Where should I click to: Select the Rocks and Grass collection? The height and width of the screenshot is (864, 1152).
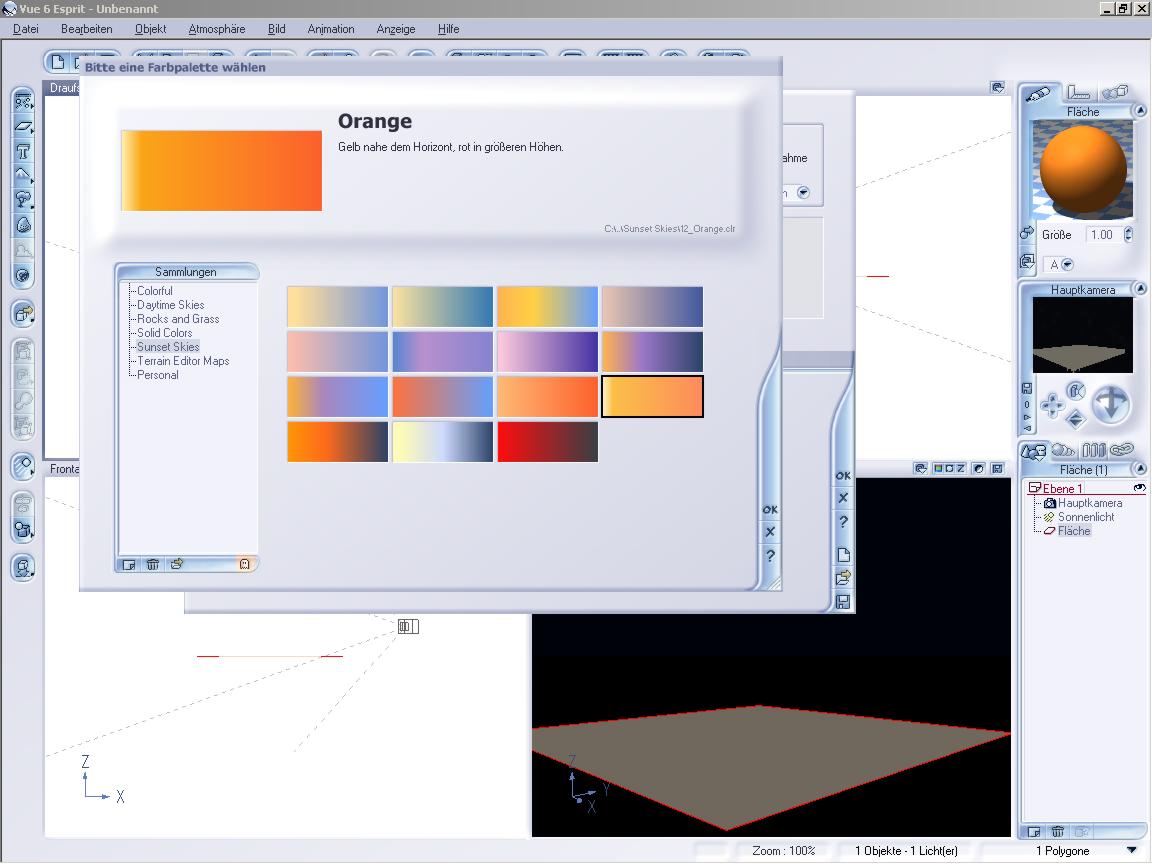[x=178, y=319]
